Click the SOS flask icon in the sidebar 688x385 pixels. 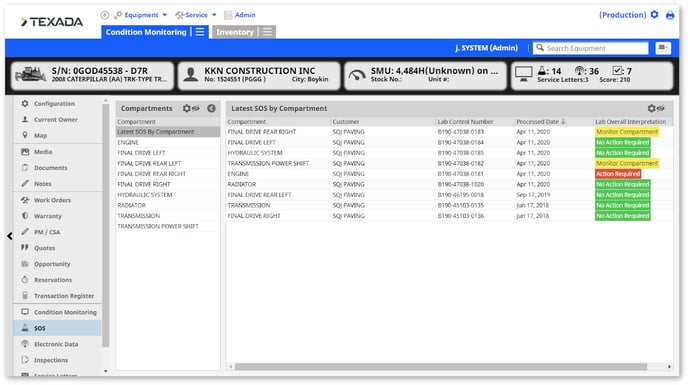point(25,328)
